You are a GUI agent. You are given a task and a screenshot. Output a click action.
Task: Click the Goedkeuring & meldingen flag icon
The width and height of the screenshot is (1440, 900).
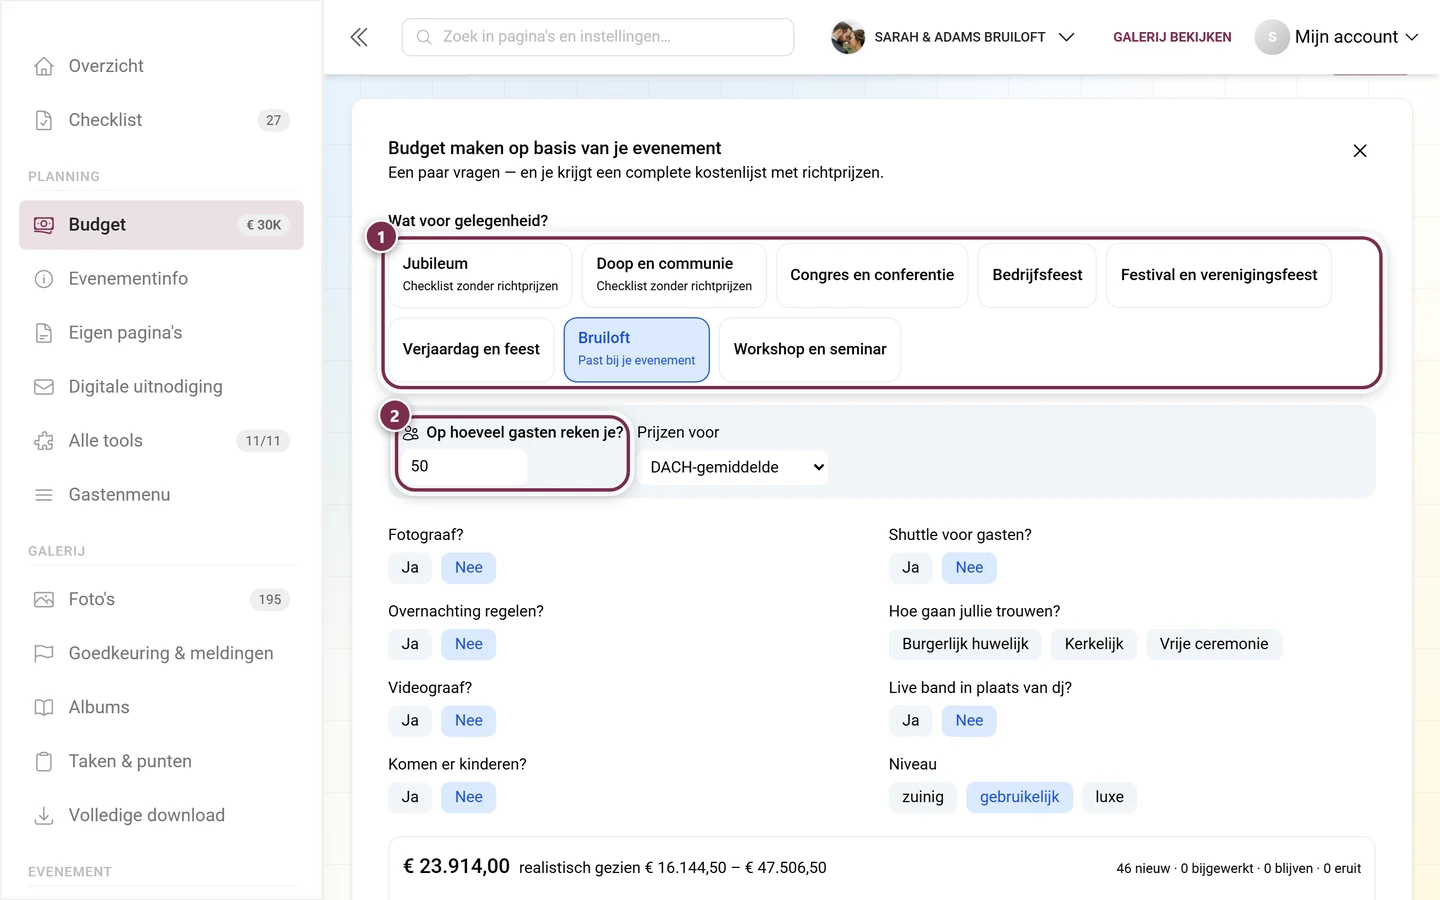click(44, 654)
